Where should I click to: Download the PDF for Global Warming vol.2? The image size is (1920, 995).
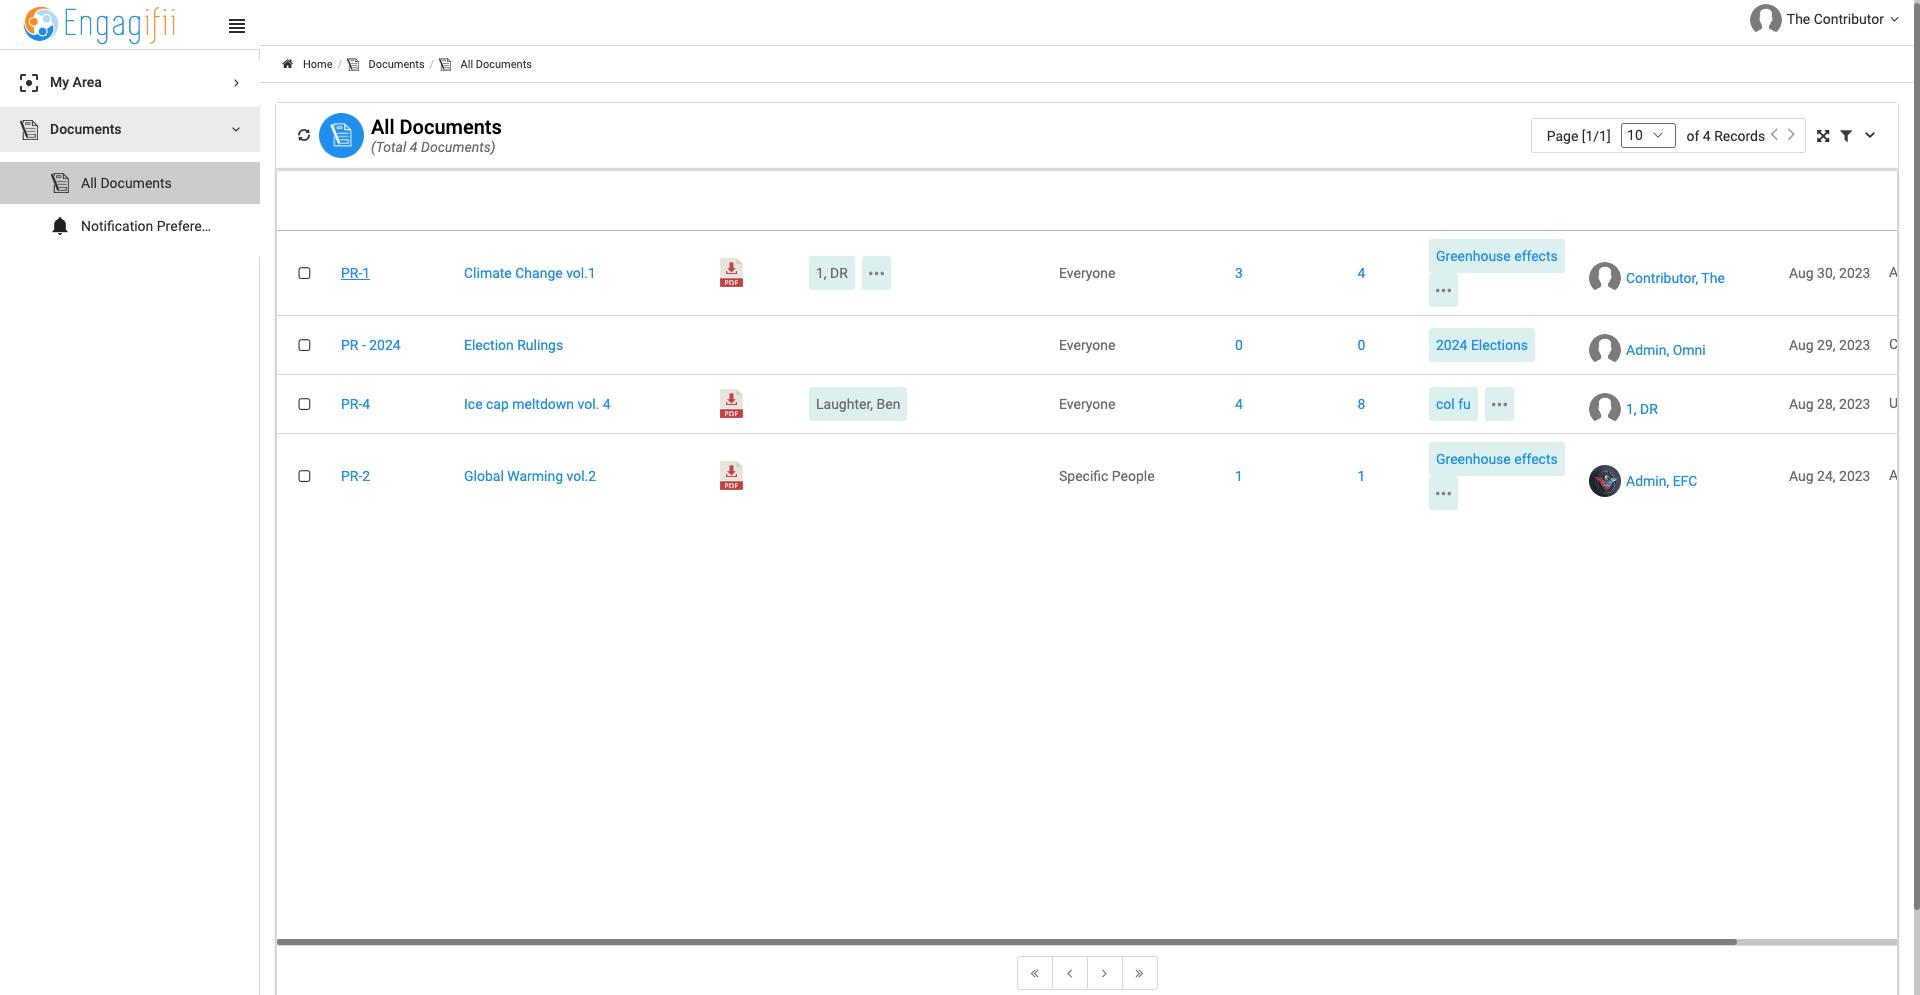tap(731, 476)
